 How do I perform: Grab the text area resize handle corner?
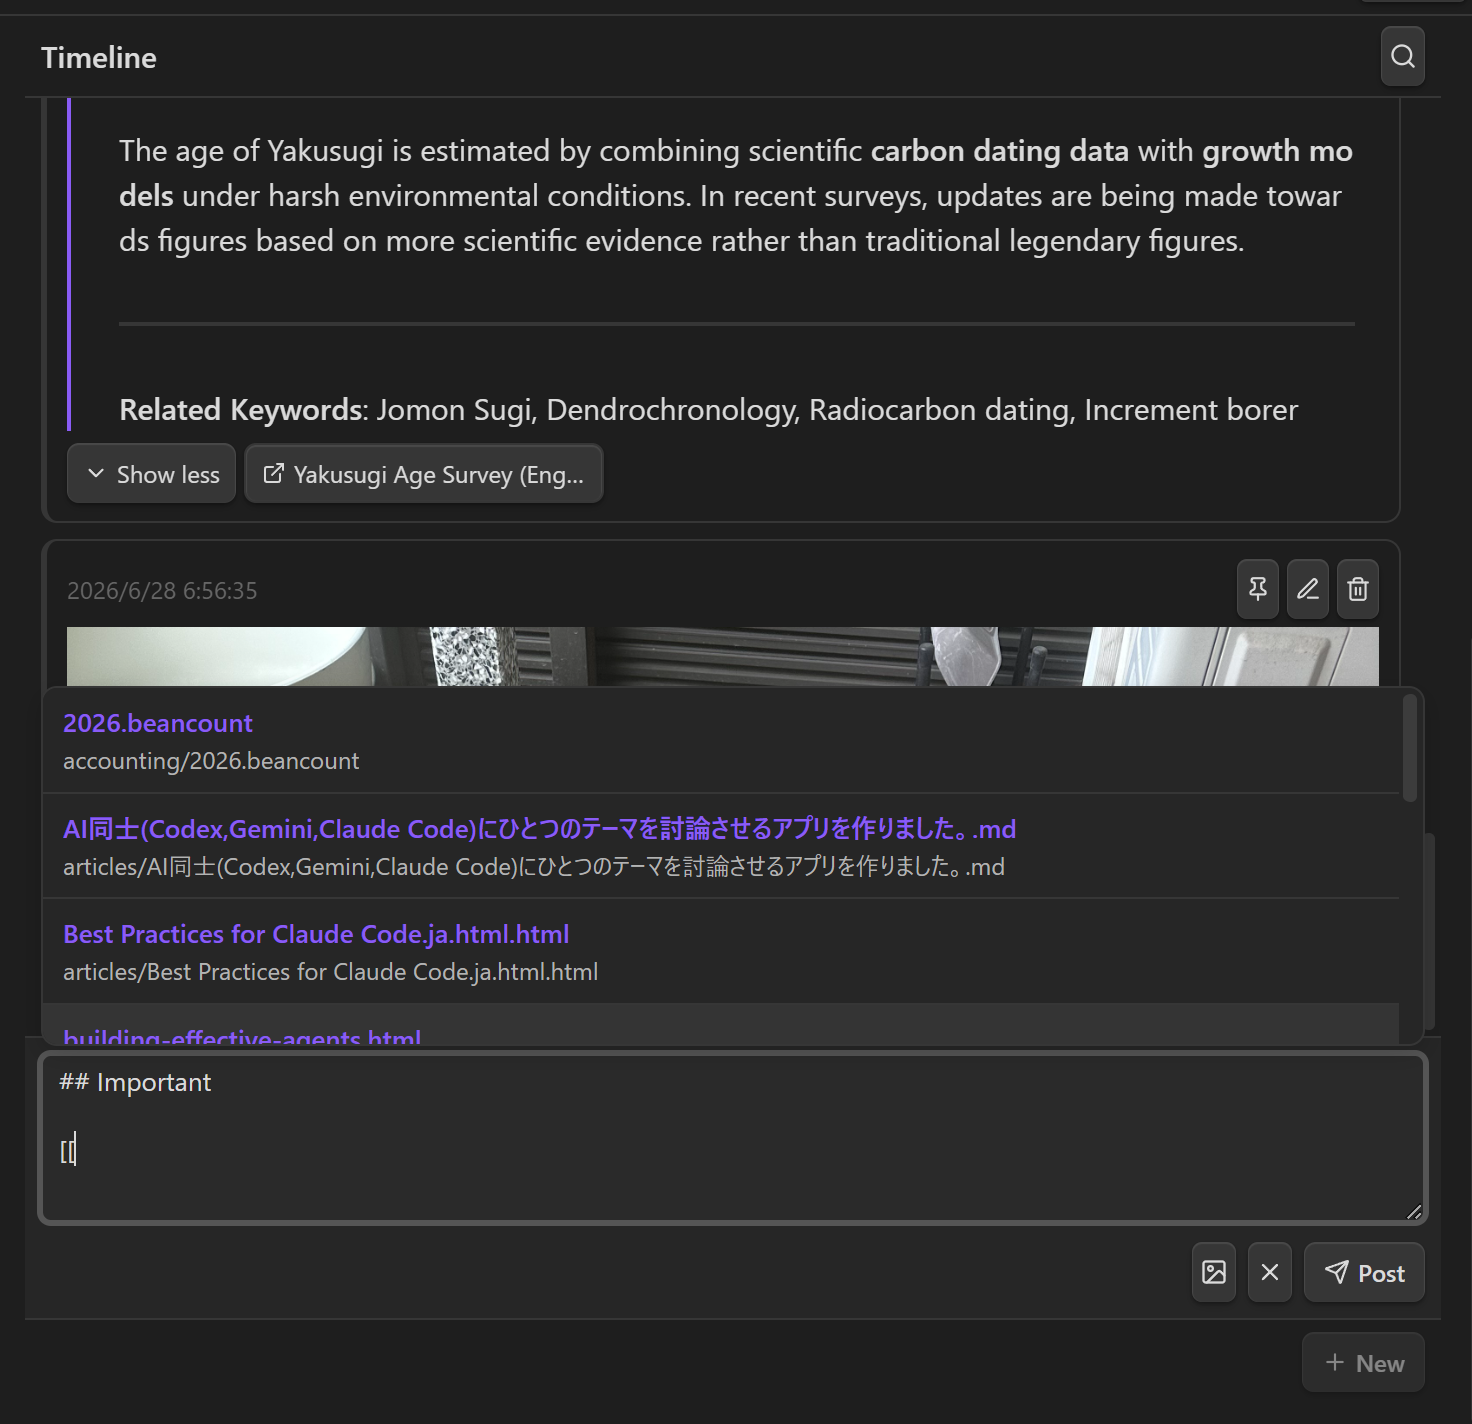click(1413, 1211)
